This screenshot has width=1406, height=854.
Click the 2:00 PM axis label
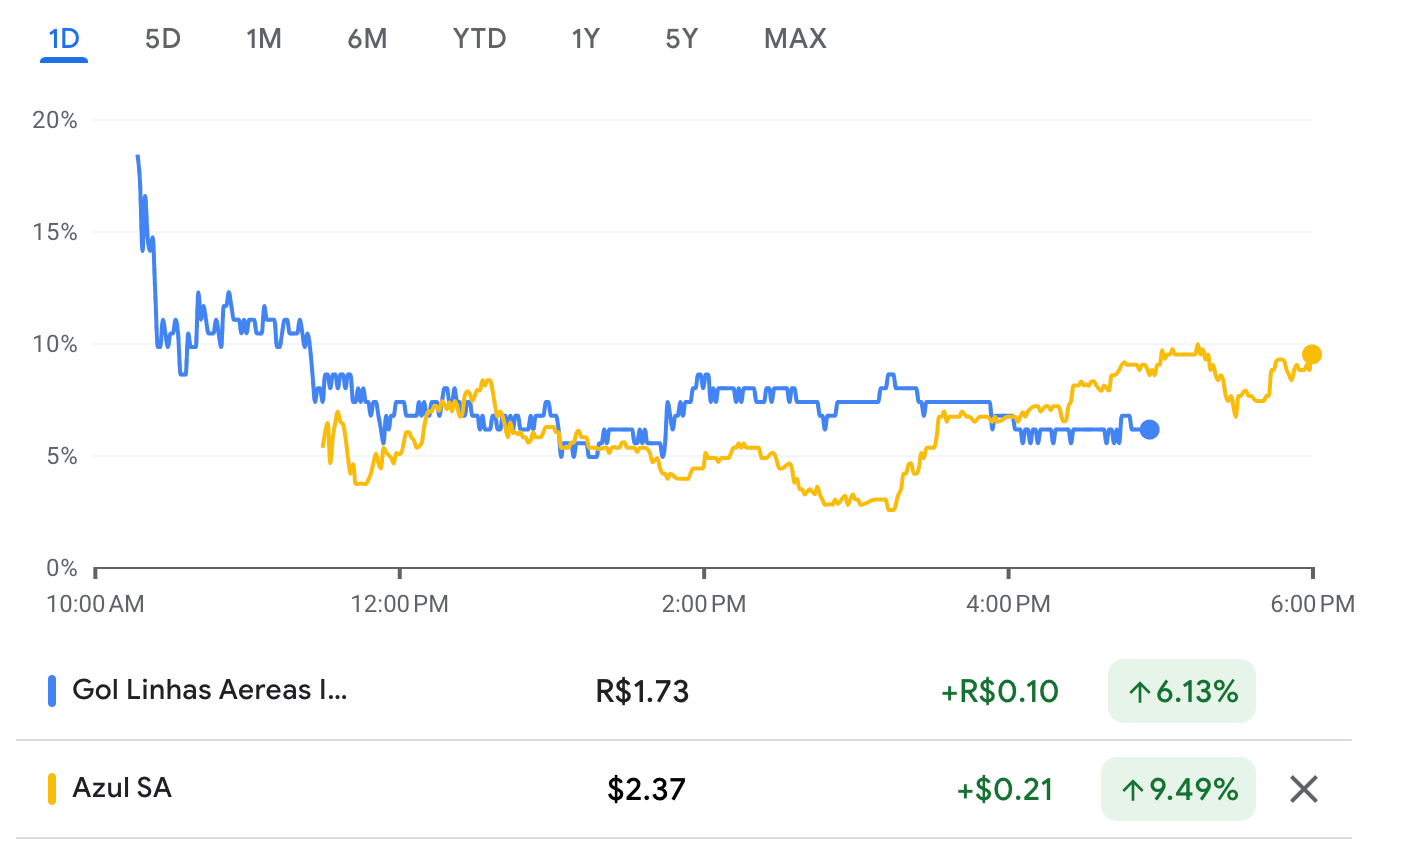(x=704, y=604)
